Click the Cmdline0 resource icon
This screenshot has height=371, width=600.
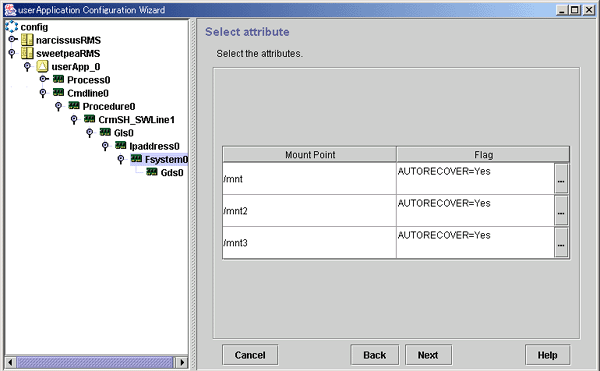click(59, 93)
